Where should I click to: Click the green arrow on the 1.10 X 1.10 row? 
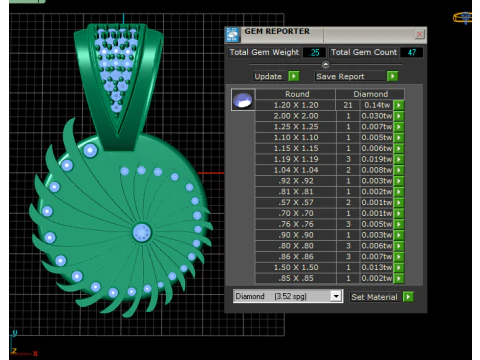399,138
